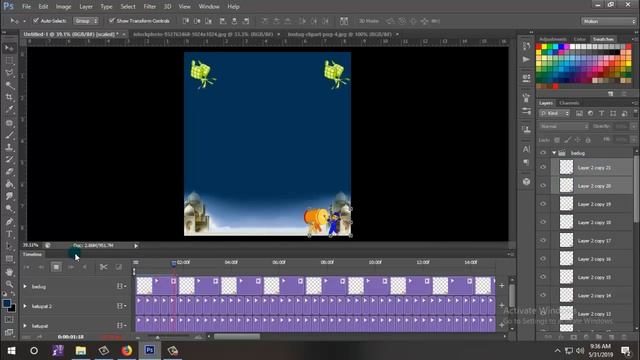Image resolution: width=640 pixels, height=360 pixels.
Task: Open the layer filter Kind dropdown
Action: pos(554,113)
